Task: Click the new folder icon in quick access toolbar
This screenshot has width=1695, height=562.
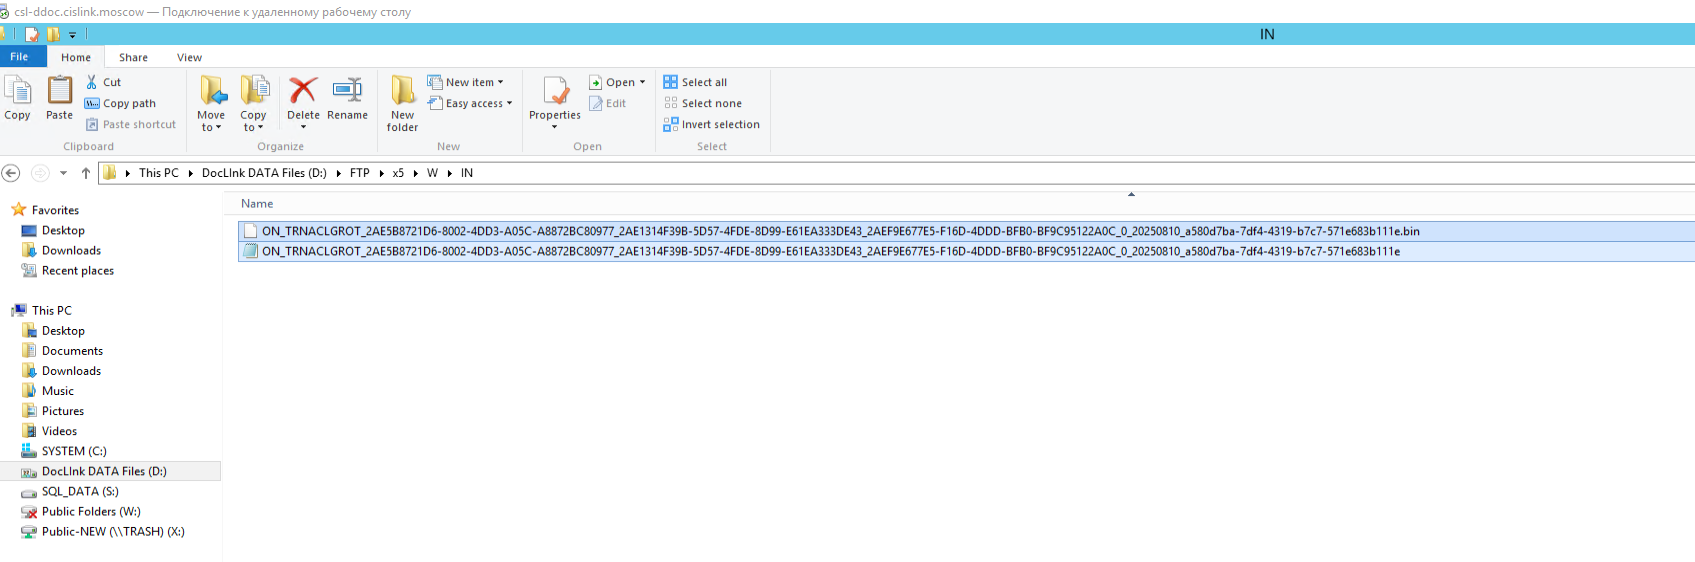Action: [x=53, y=34]
